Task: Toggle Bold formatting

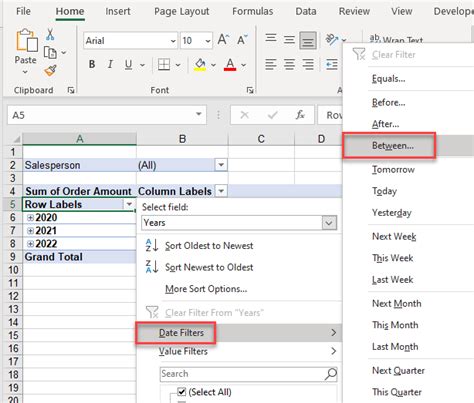Action: [92, 64]
